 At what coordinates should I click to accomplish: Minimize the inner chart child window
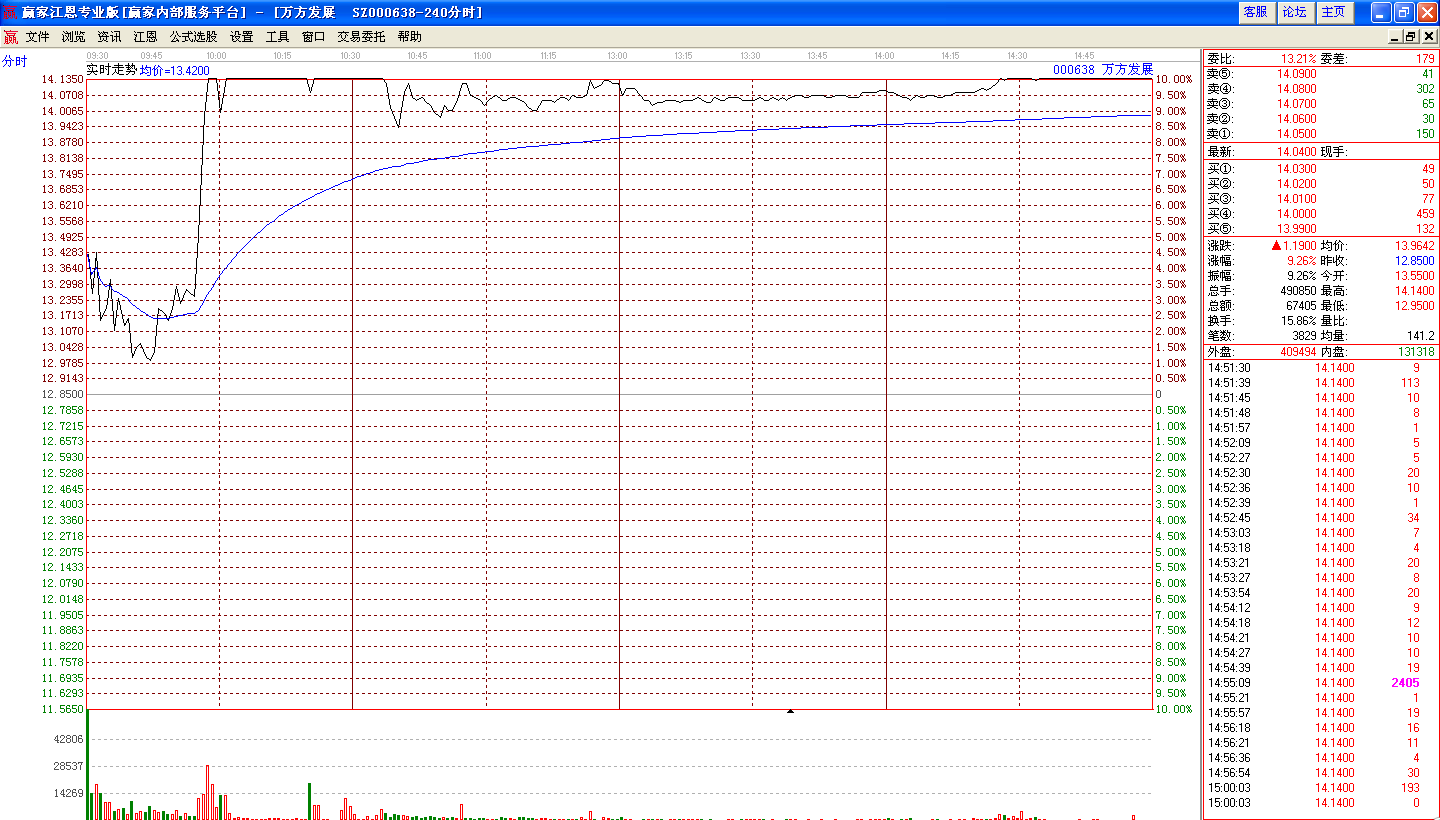[1396, 37]
